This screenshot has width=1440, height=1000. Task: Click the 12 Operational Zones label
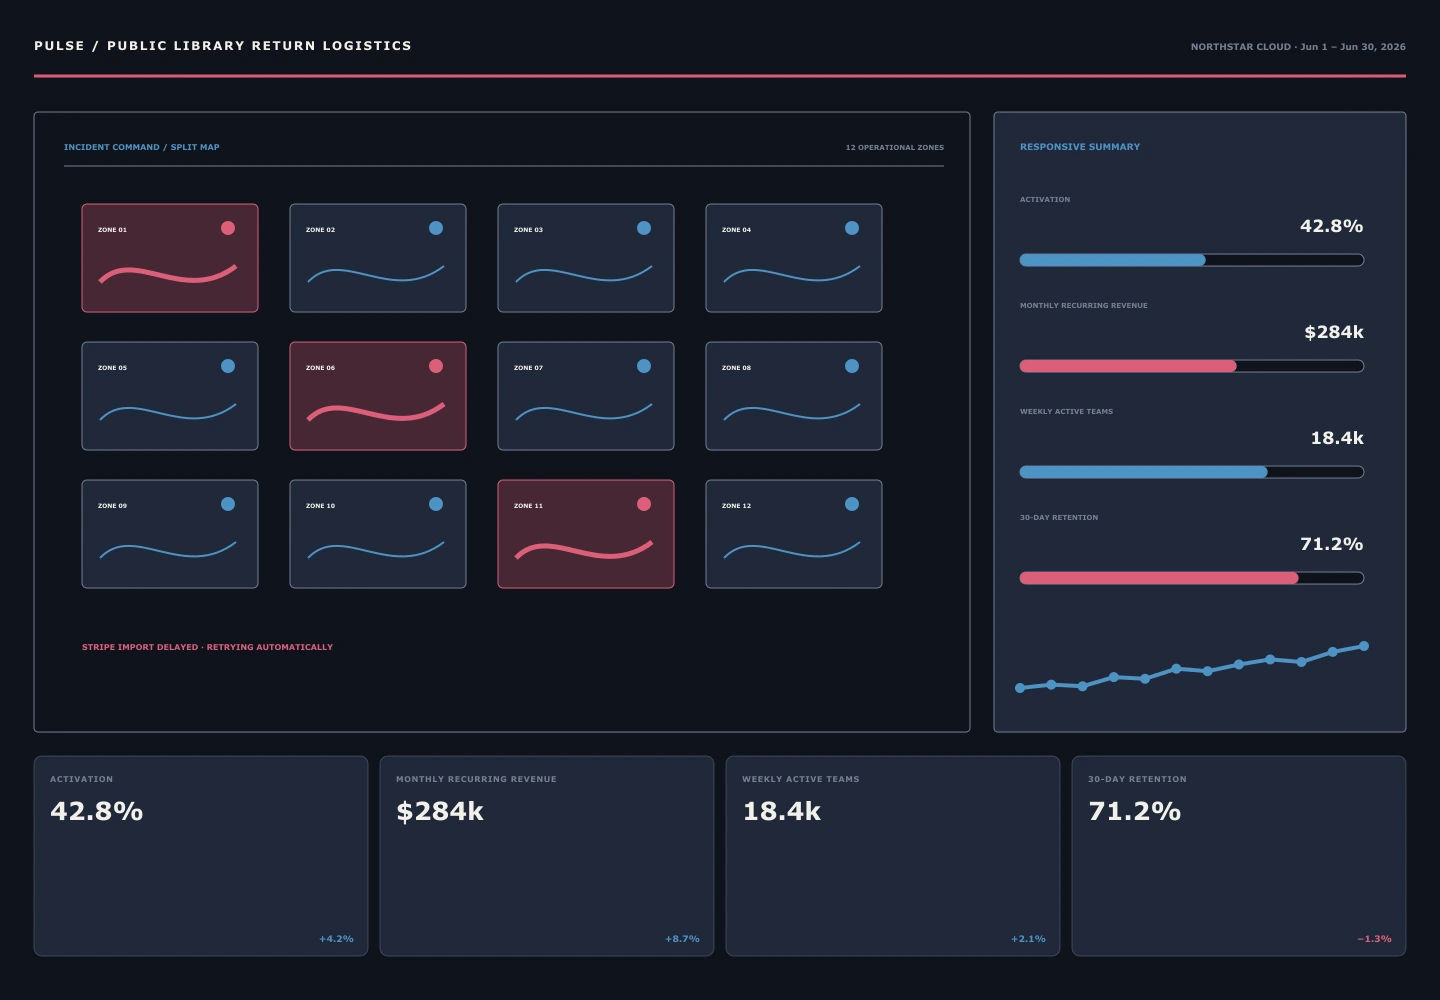click(x=895, y=147)
